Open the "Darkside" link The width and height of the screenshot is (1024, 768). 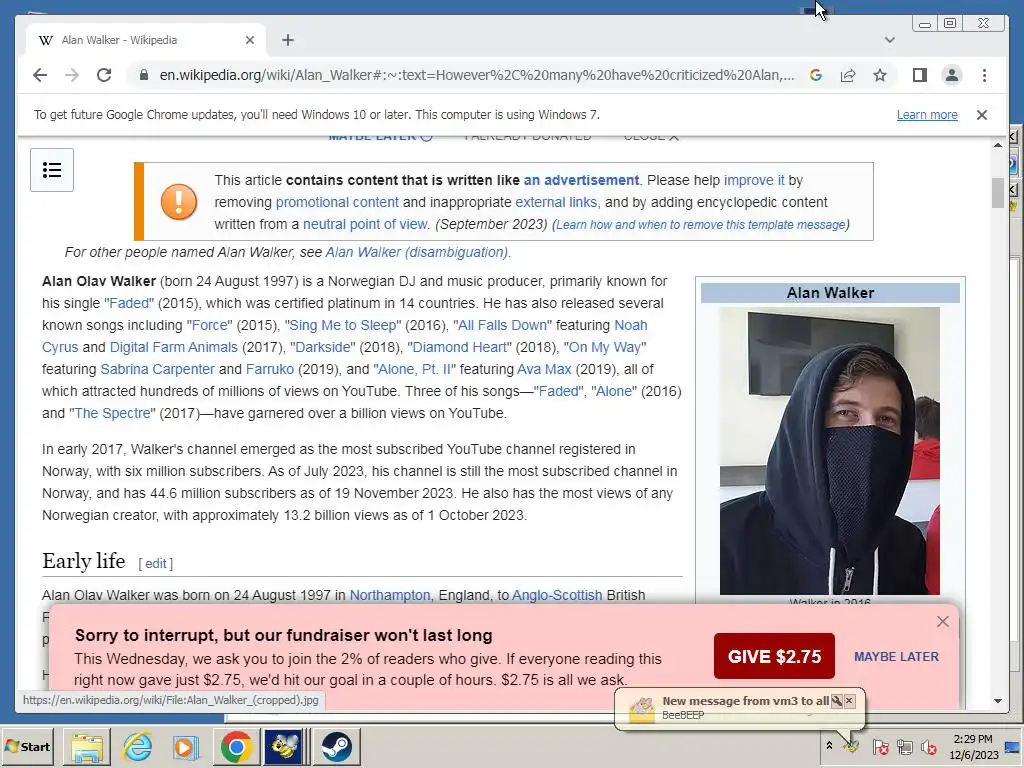pos(323,347)
